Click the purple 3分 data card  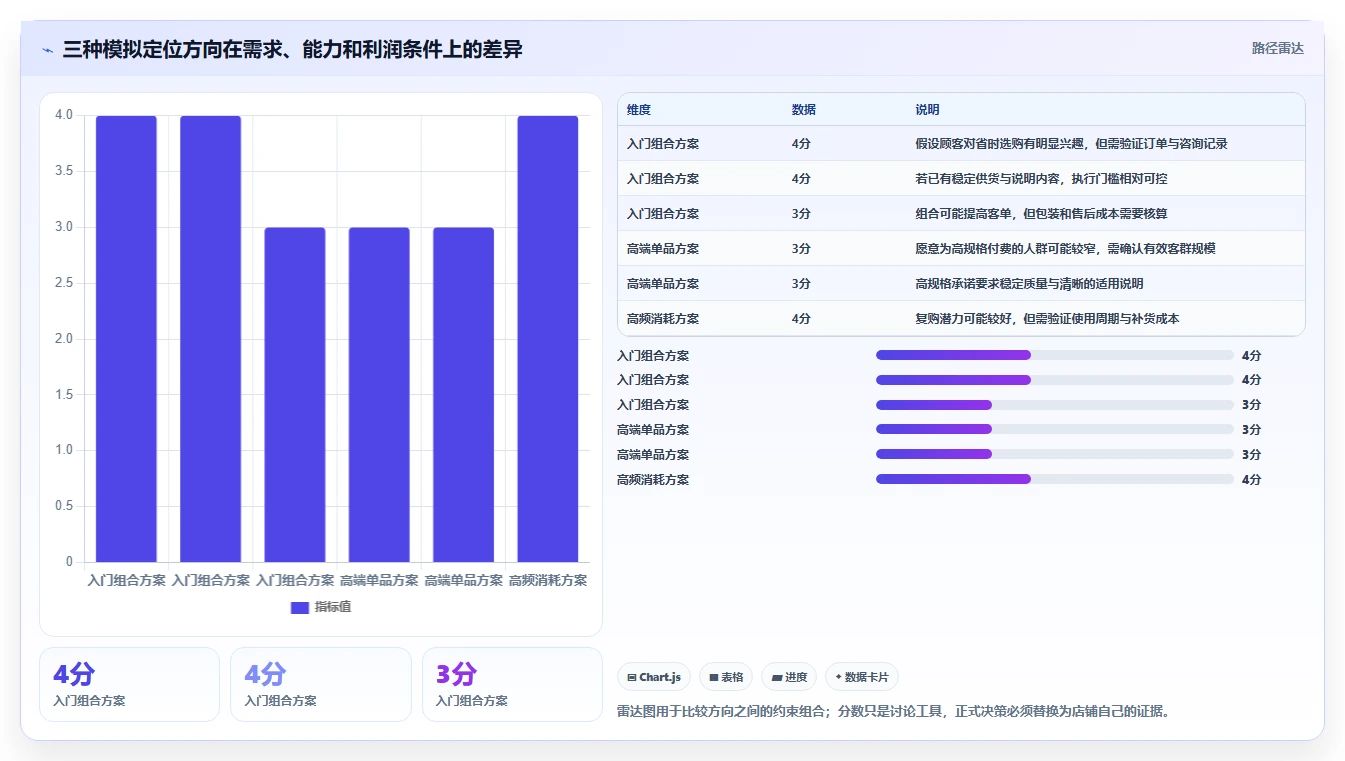(512, 684)
